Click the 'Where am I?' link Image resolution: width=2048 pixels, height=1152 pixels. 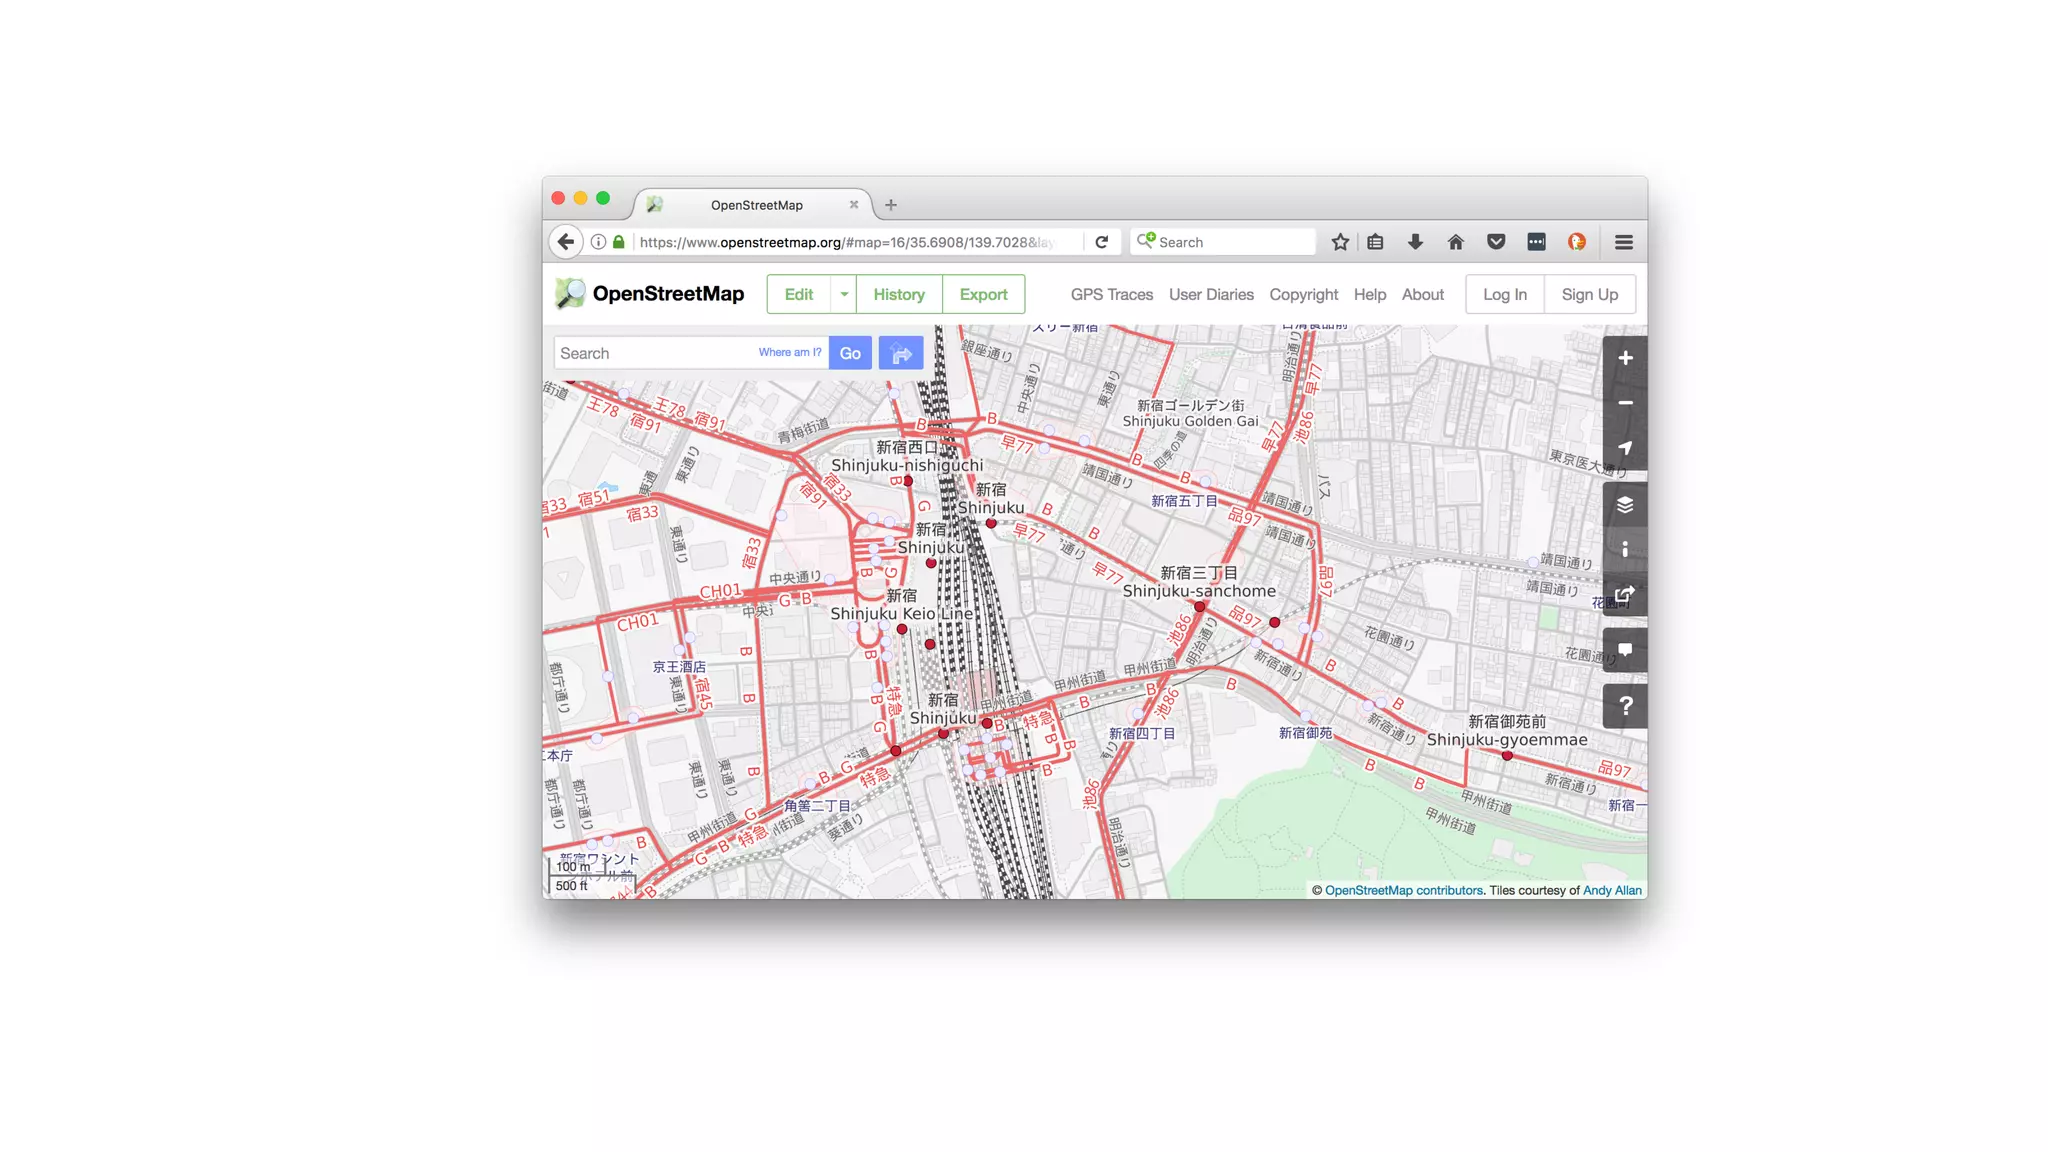coord(790,352)
